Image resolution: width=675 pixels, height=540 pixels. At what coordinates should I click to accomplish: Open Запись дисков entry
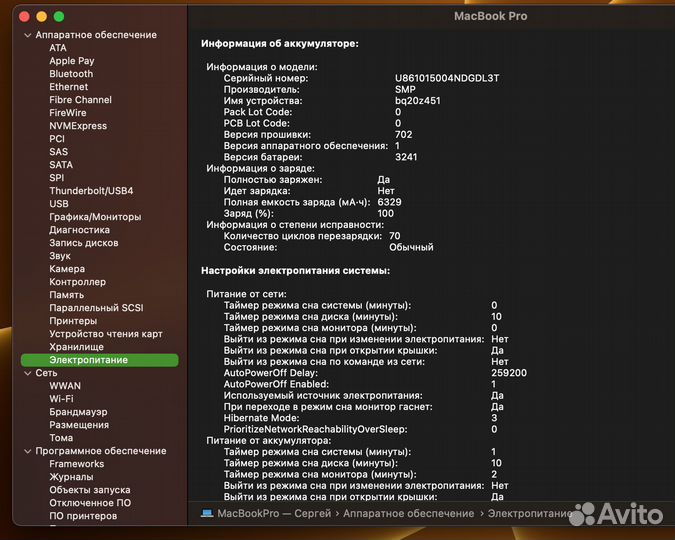[x=84, y=243]
